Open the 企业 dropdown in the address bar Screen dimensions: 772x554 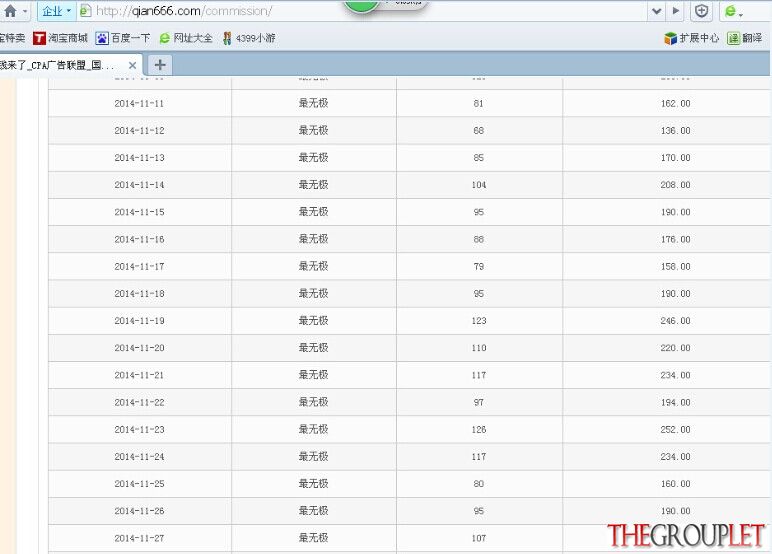click(x=56, y=11)
